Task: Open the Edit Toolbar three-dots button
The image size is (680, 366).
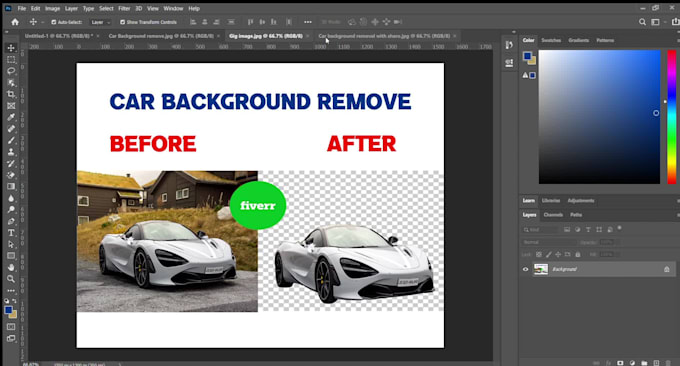Action: (x=11, y=290)
